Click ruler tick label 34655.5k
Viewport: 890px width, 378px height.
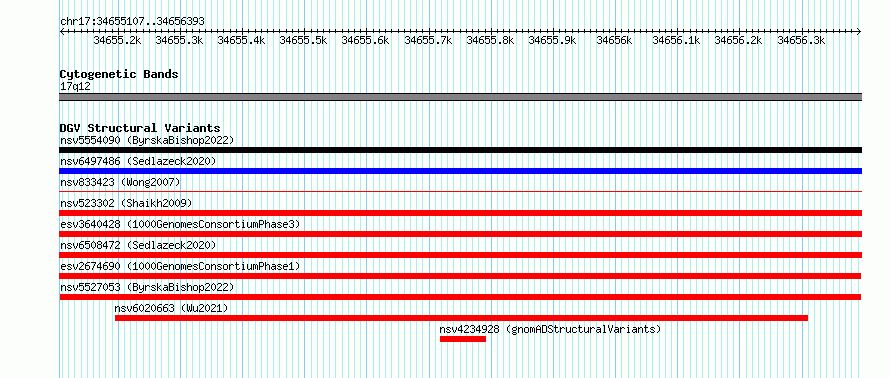(304, 41)
